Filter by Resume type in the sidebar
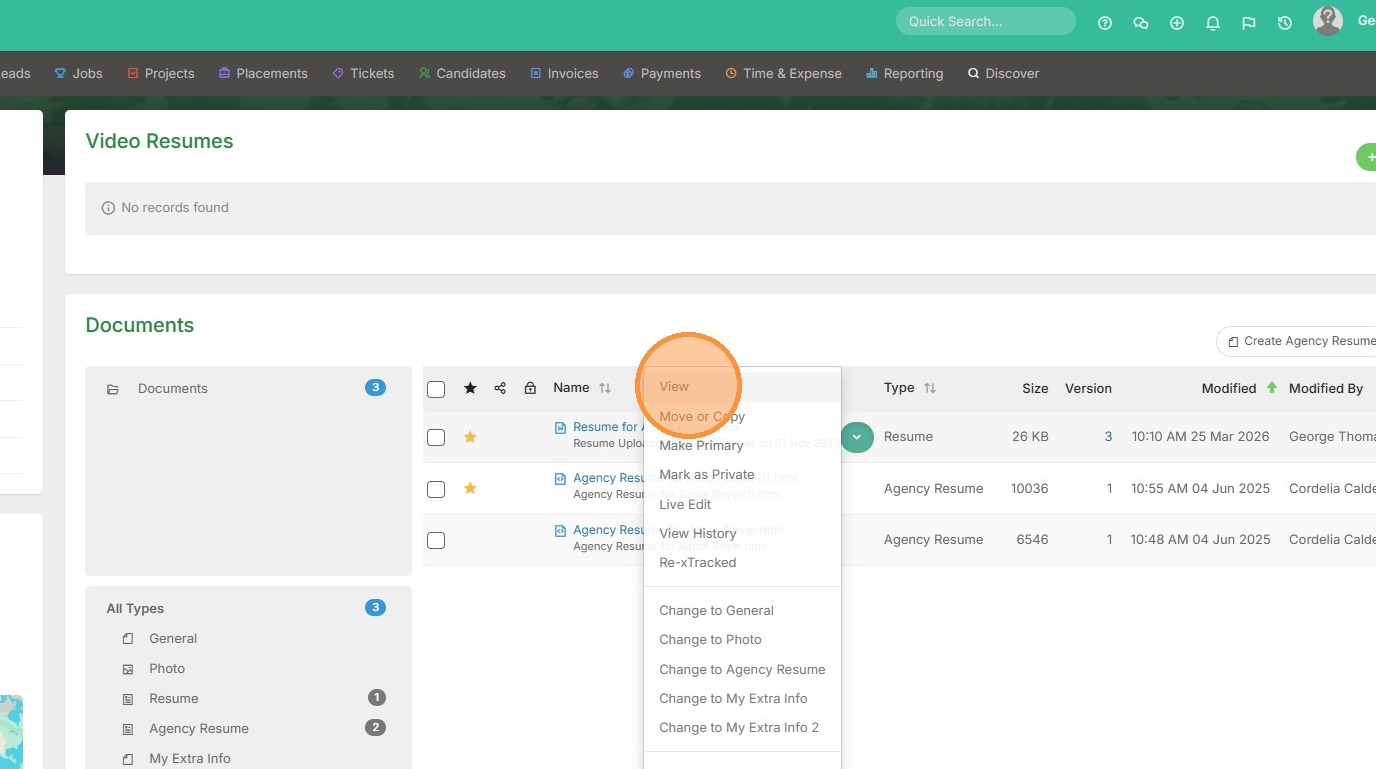Screen dimensions: 1376x769 click(x=173, y=699)
